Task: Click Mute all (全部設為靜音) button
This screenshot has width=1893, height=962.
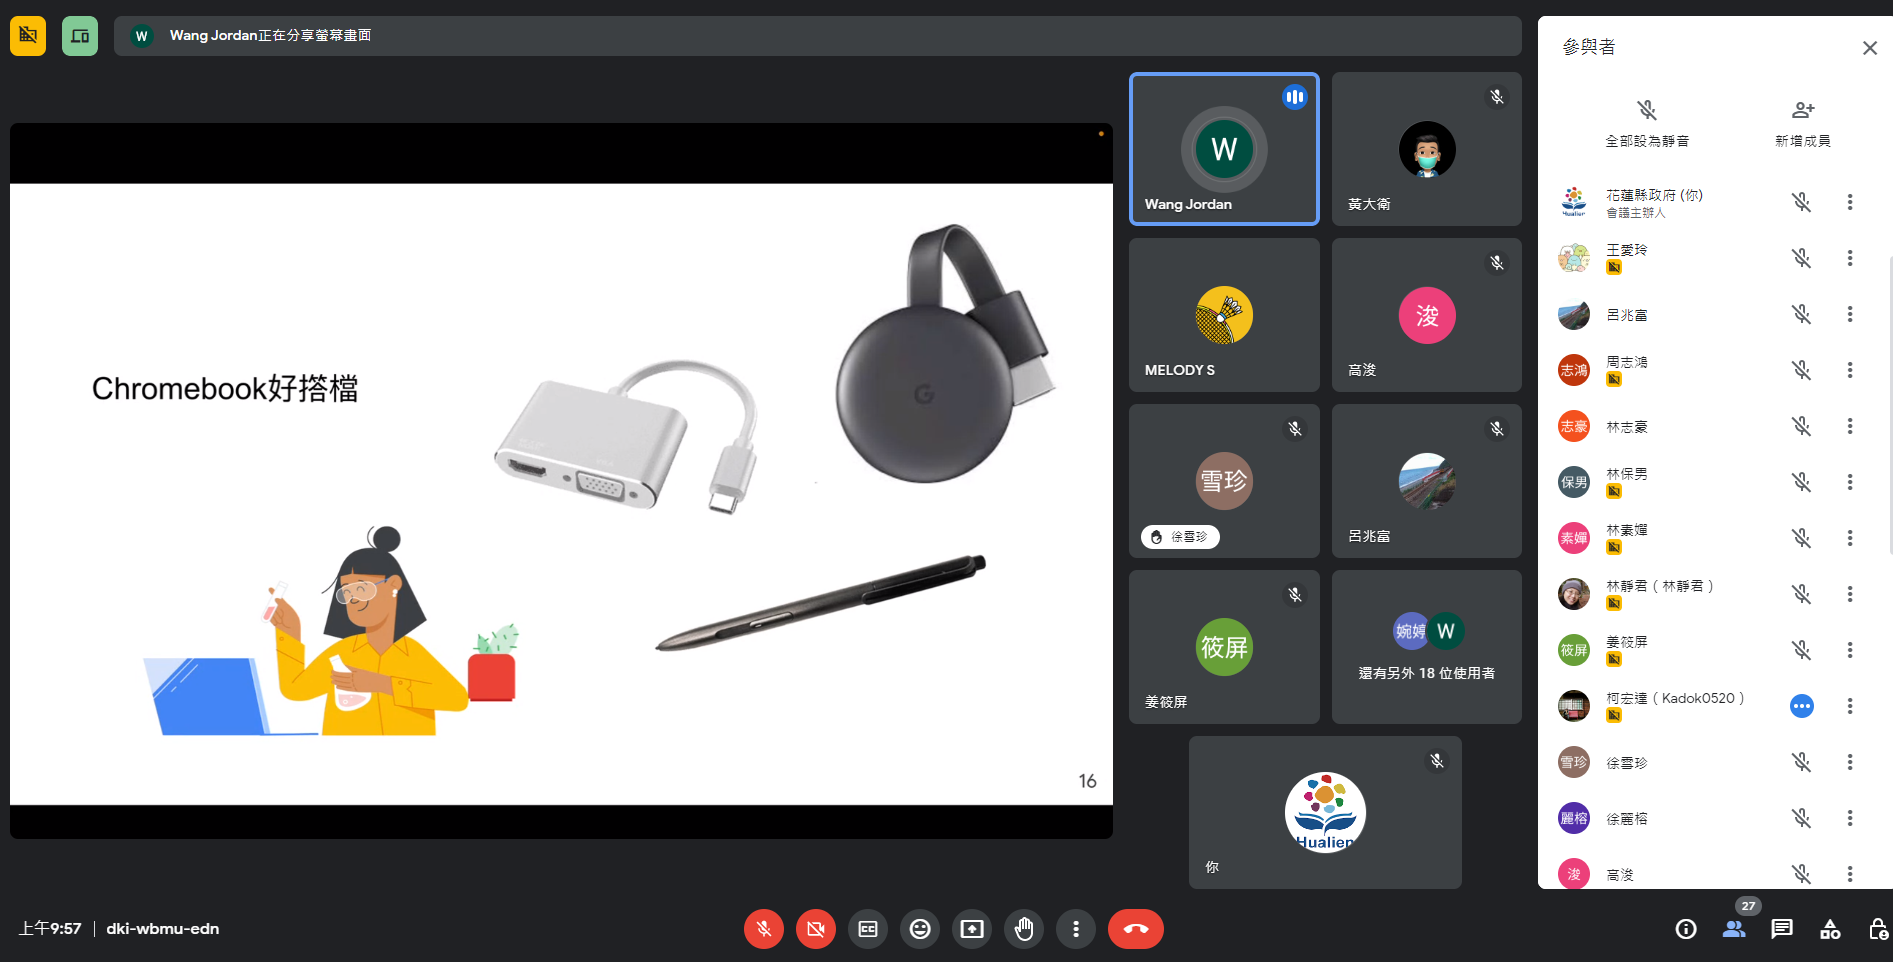Action: click(x=1647, y=123)
